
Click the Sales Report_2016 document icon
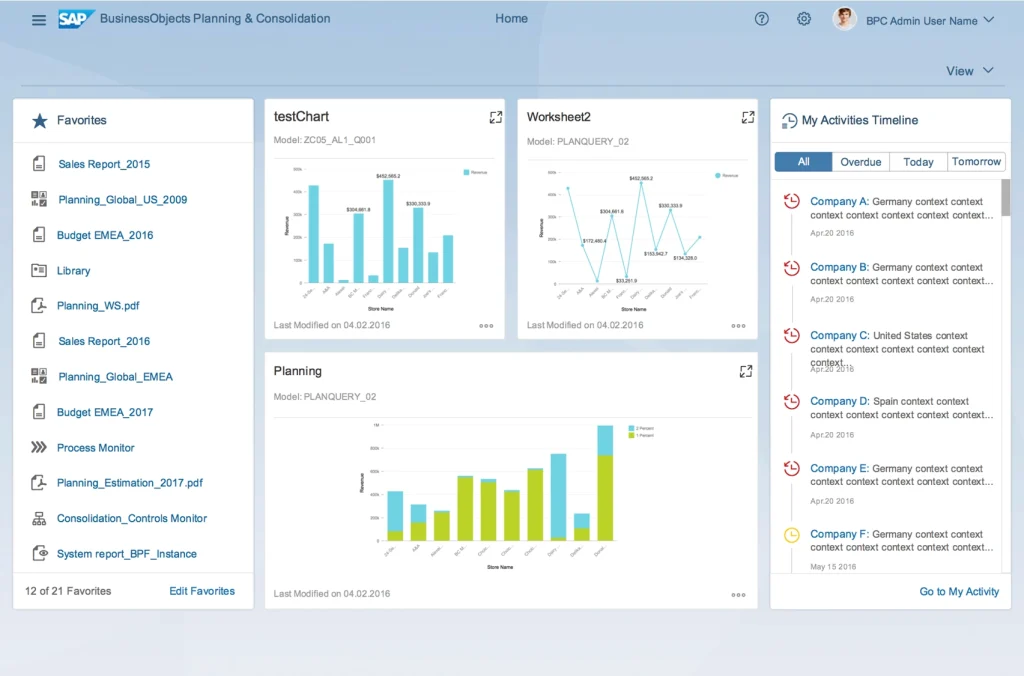tap(39, 340)
